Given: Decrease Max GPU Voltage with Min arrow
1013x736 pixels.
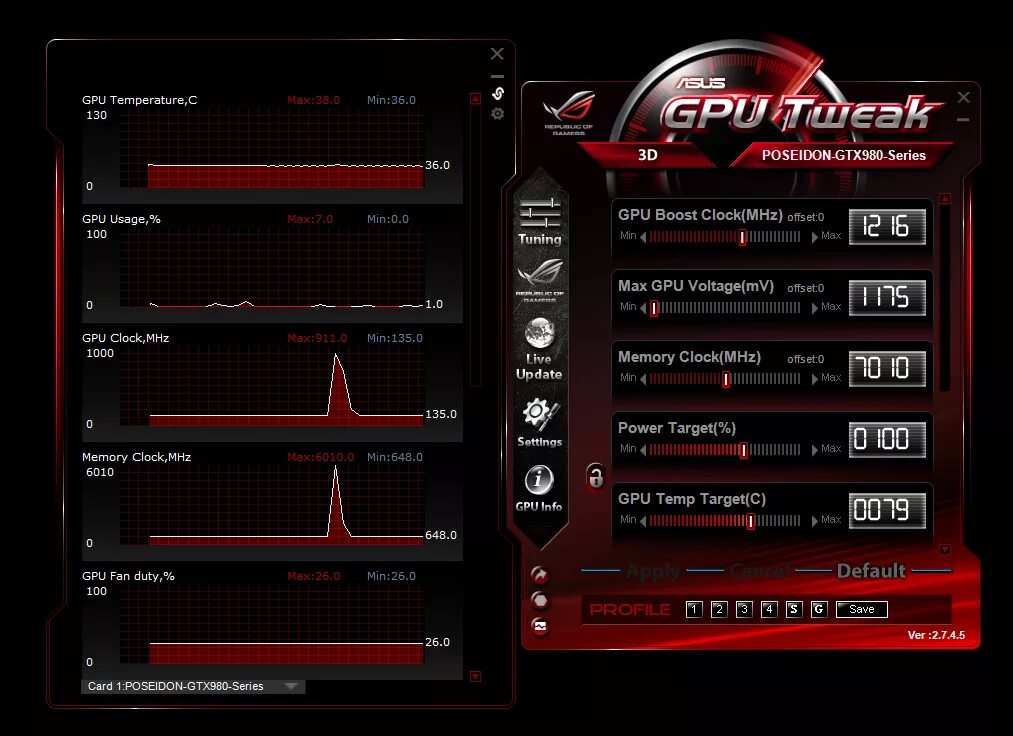Looking at the screenshot, I should (x=643, y=308).
